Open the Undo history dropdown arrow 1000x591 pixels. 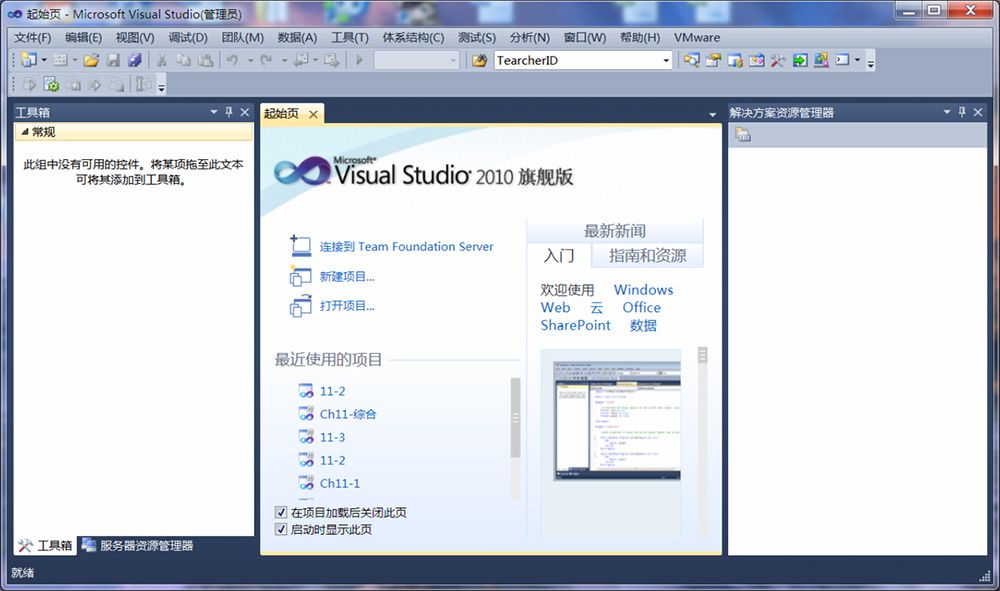(x=250, y=61)
